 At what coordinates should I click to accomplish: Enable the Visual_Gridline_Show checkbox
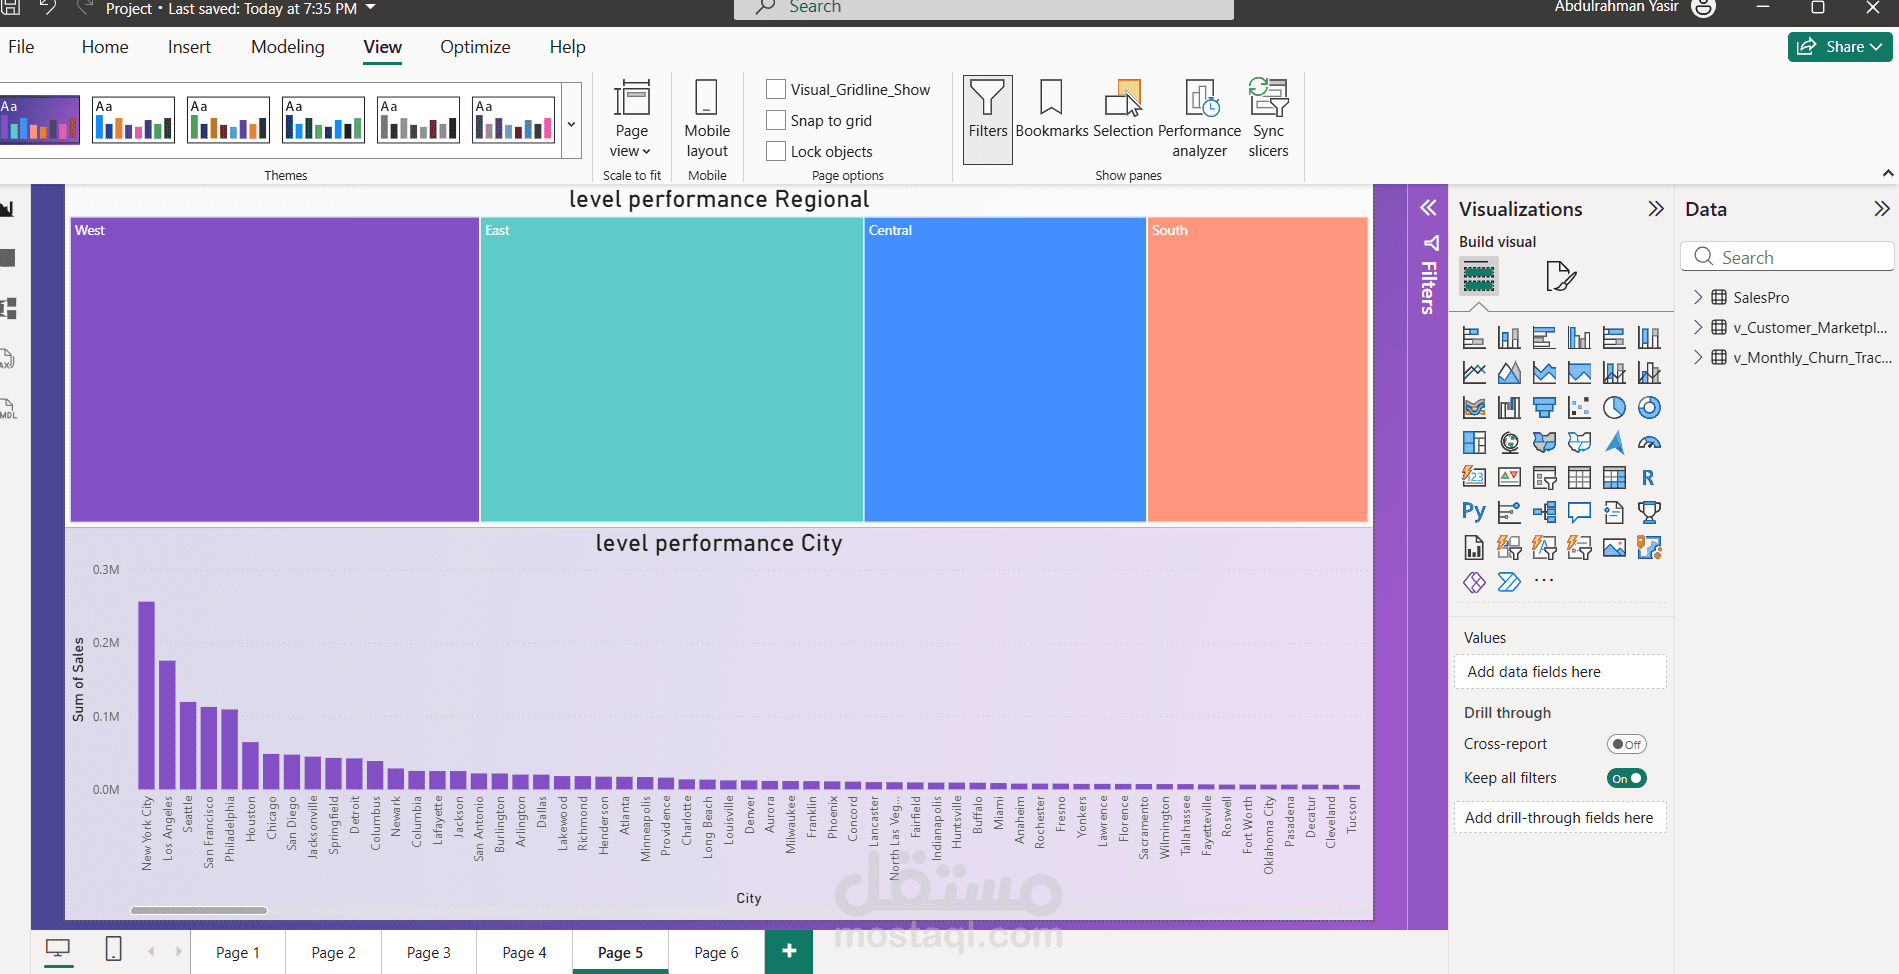tap(776, 89)
